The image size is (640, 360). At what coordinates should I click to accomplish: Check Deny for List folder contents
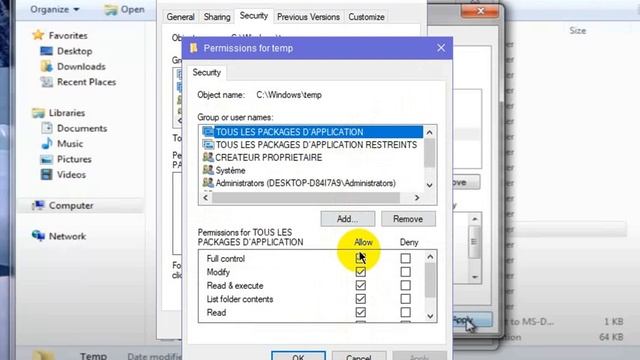[405, 299]
